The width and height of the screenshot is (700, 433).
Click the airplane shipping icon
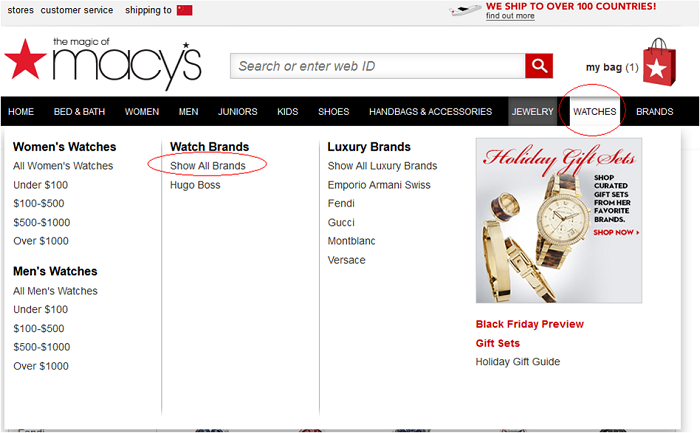pos(466,10)
